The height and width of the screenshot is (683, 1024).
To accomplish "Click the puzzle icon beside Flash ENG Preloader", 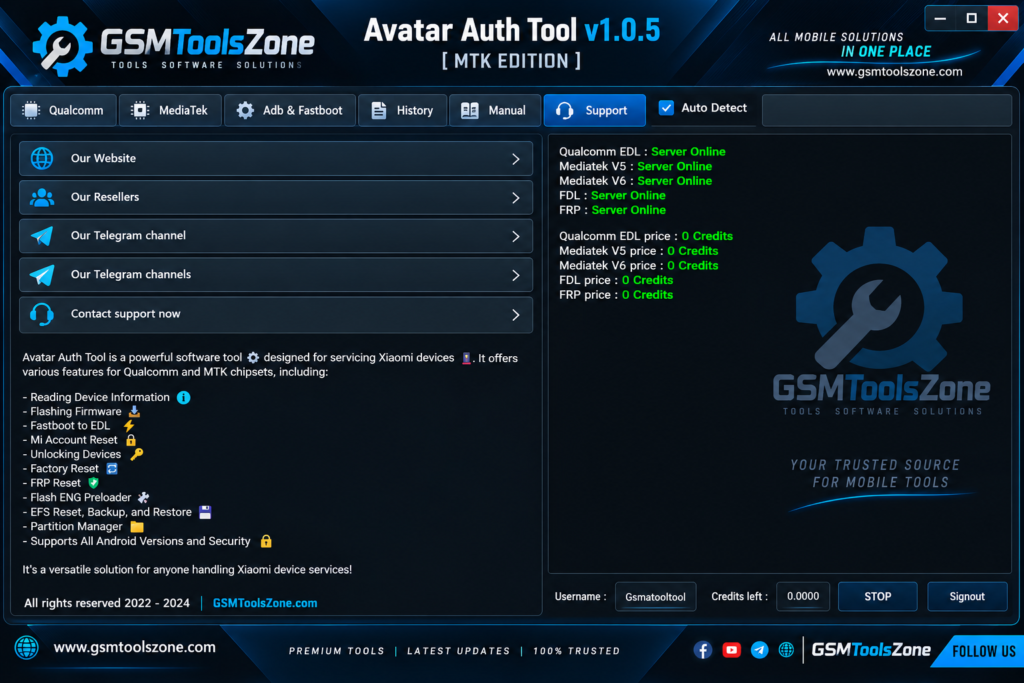I will [x=144, y=498].
